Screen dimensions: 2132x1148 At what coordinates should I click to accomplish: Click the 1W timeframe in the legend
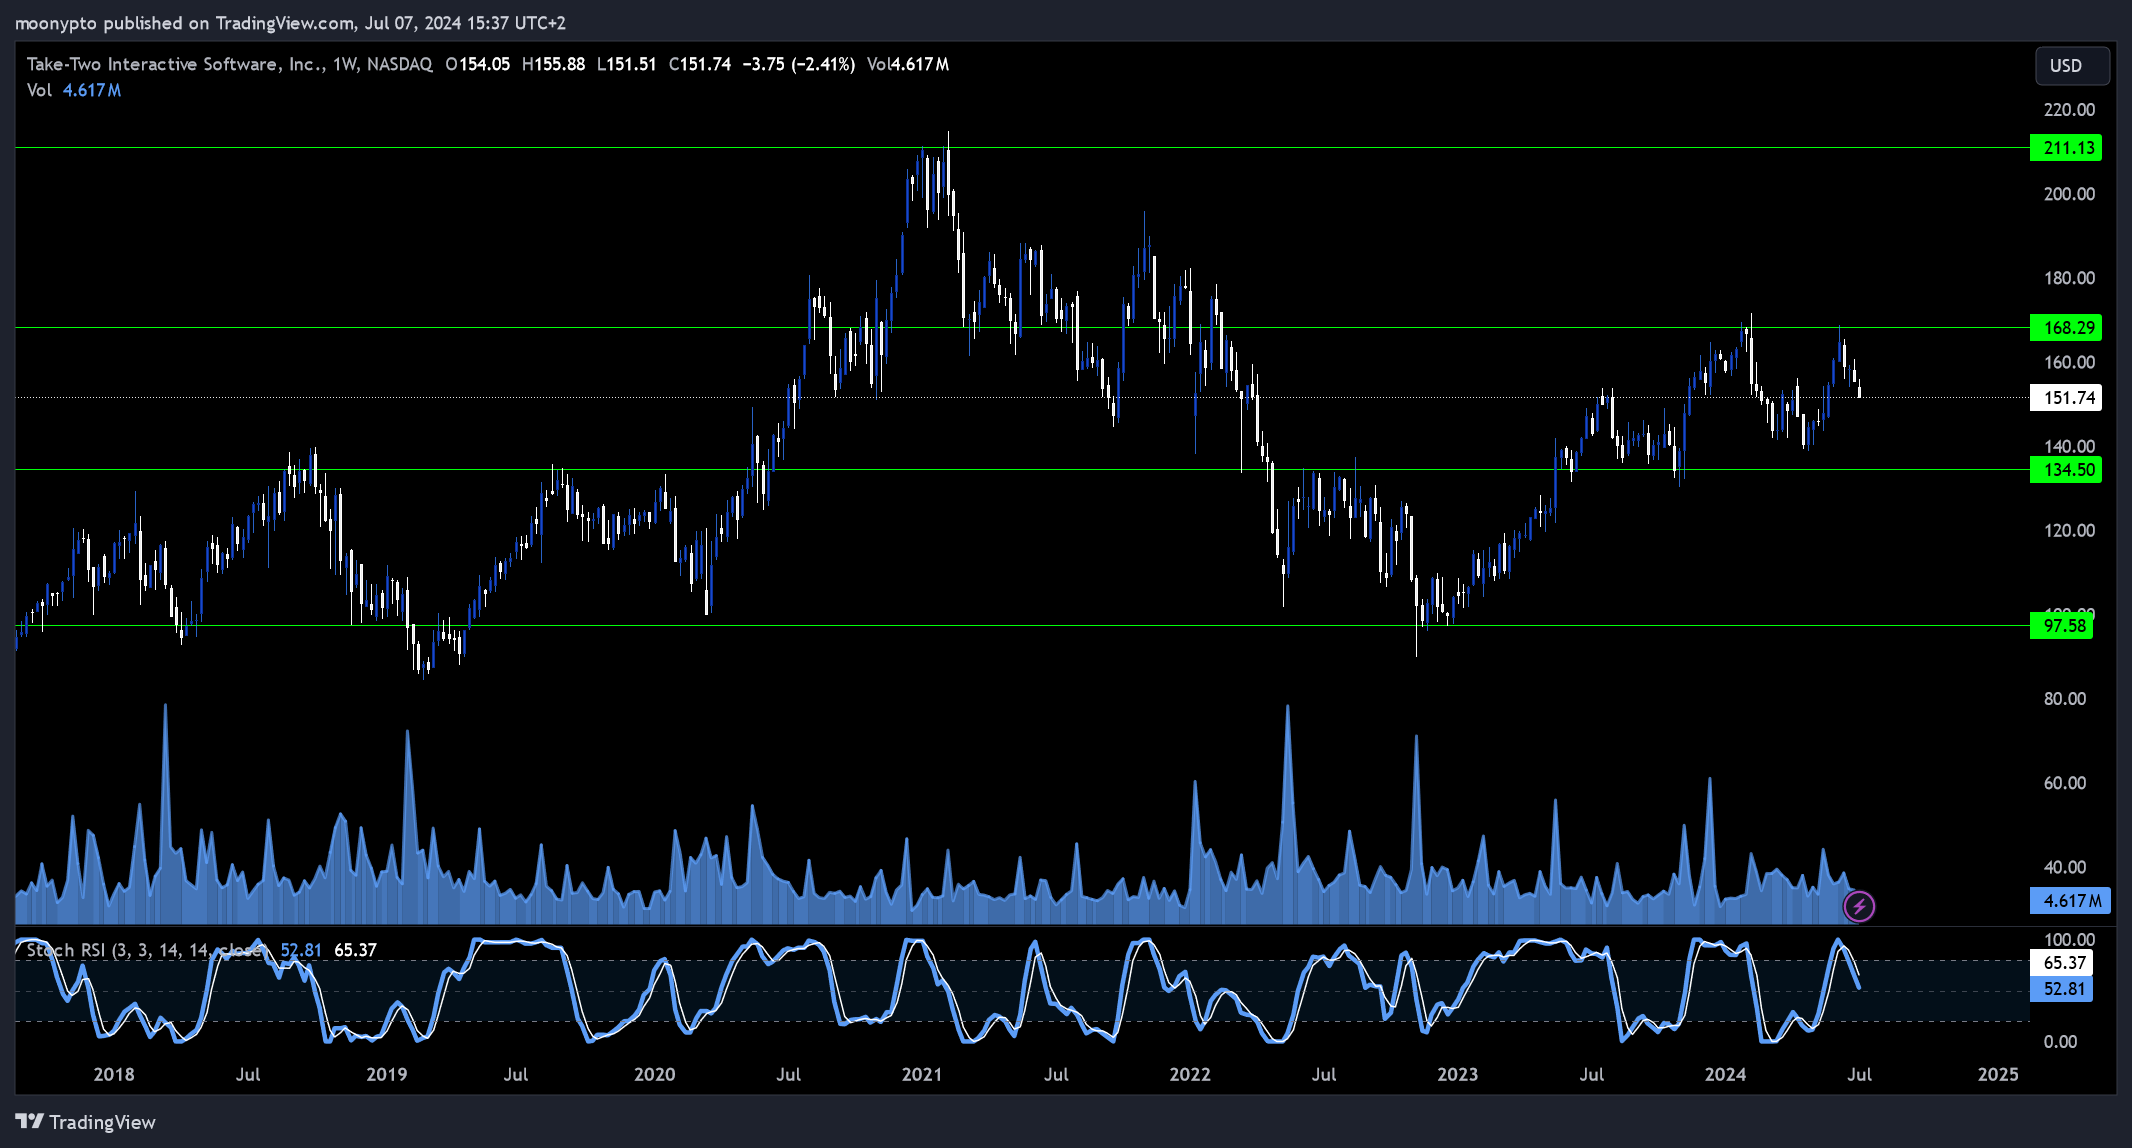pyautogui.click(x=345, y=64)
